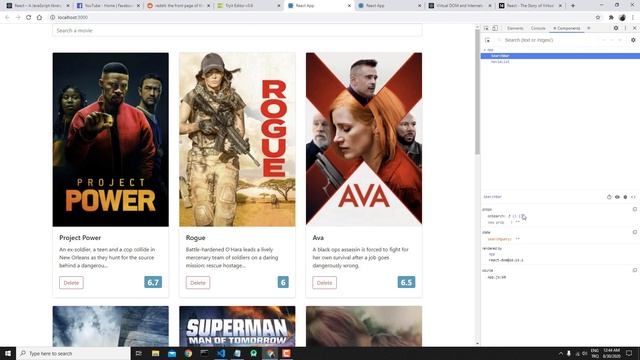
Task: Switch to the Virtual DOM browser tab
Action: pos(460,6)
